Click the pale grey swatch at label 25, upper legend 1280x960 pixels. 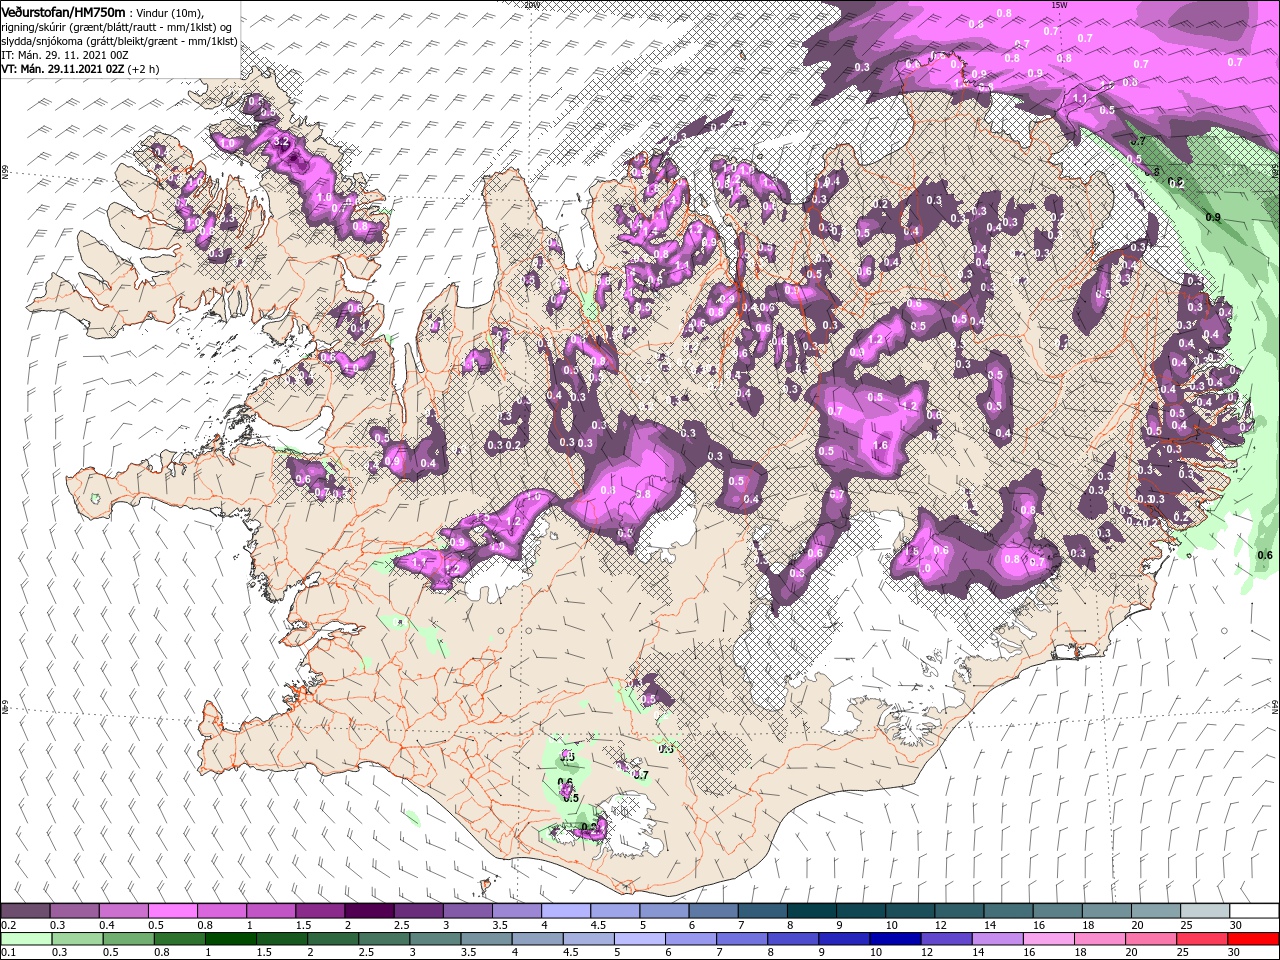click(1204, 911)
